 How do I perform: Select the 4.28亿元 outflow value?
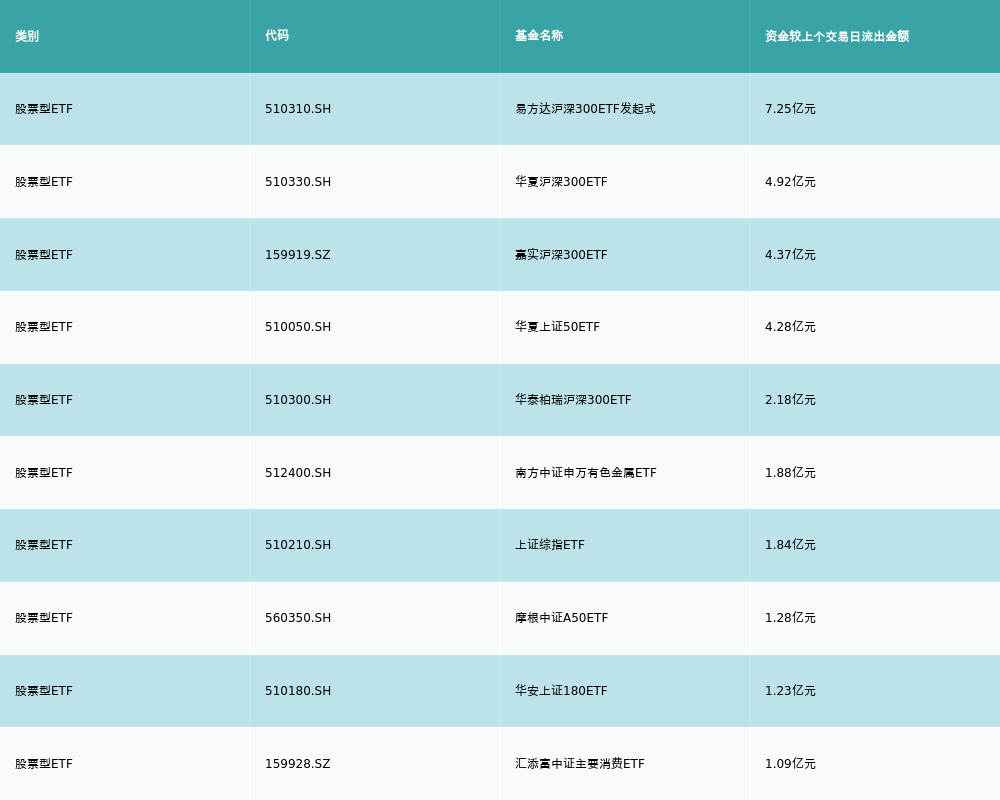[x=790, y=327]
